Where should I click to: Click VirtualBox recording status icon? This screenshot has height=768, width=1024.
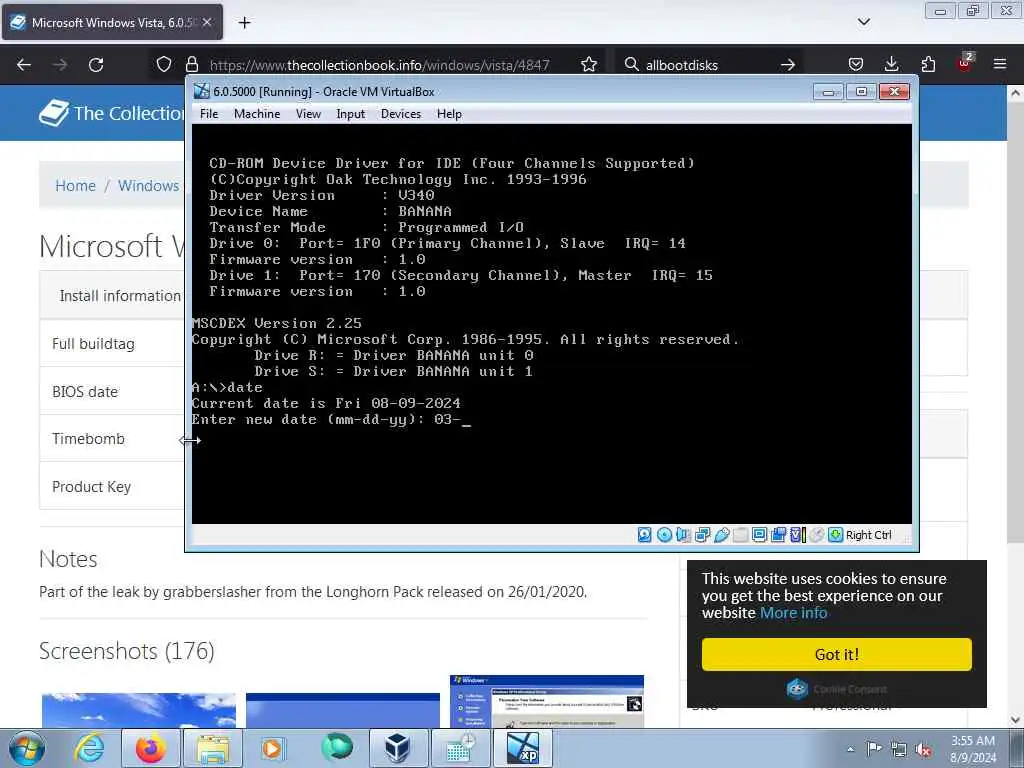click(x=778, y=535)
